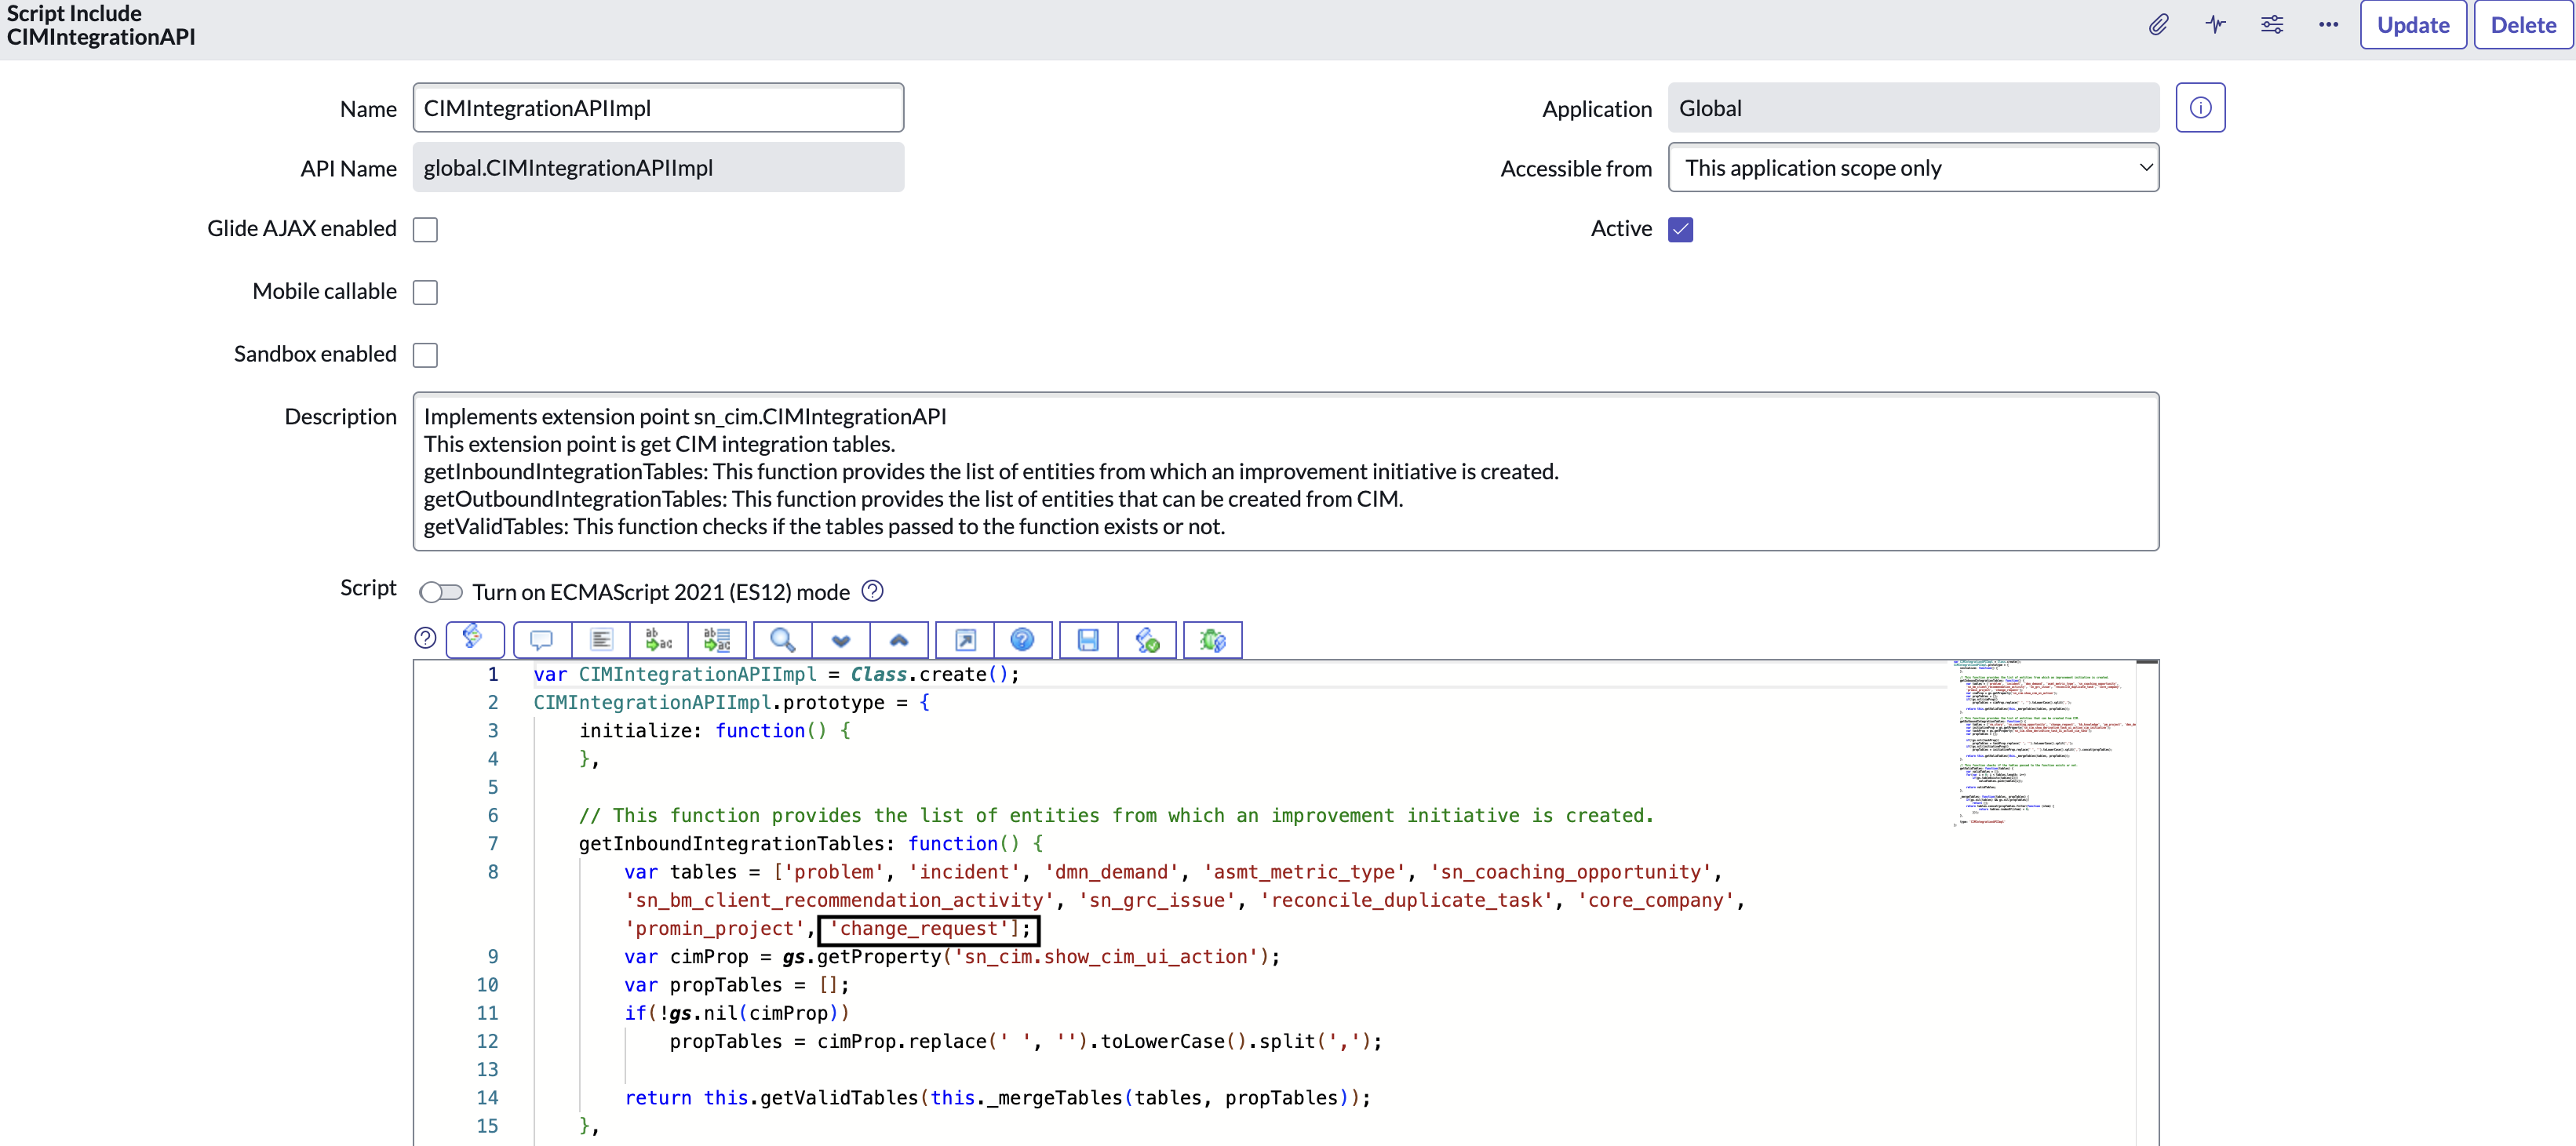The width and height of the screenshot is (2576, 1146).
Task: Click the line 6 comment text
Action: tap(1116, 816)
